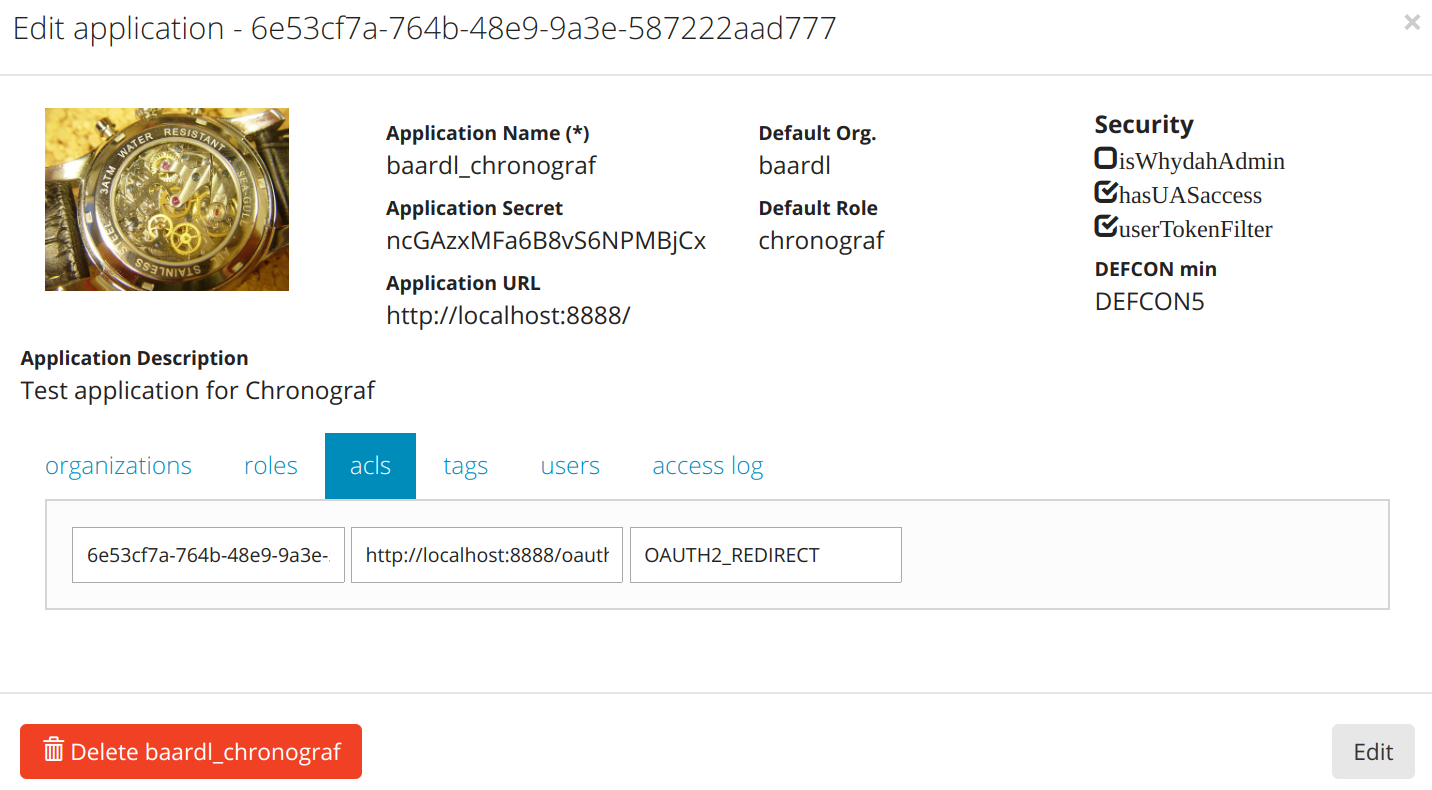Screen dimensions: 1432x790
Task: Select application name baardl_chronograf value
Action: (x=491, y=165)
